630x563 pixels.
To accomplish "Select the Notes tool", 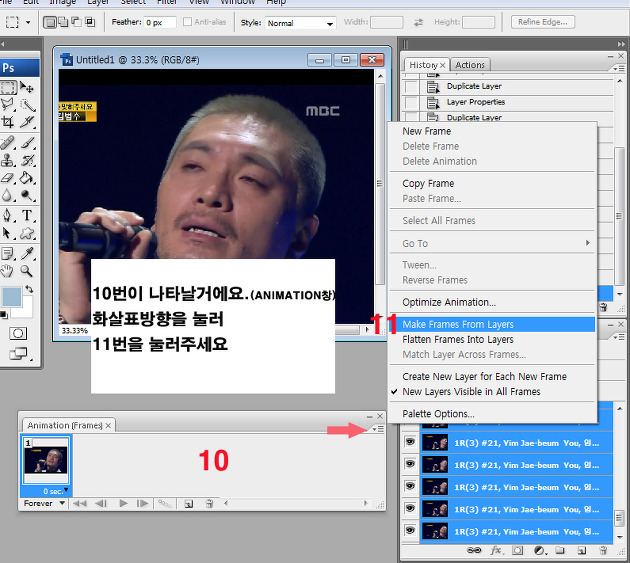I will (x=8, y=254).
